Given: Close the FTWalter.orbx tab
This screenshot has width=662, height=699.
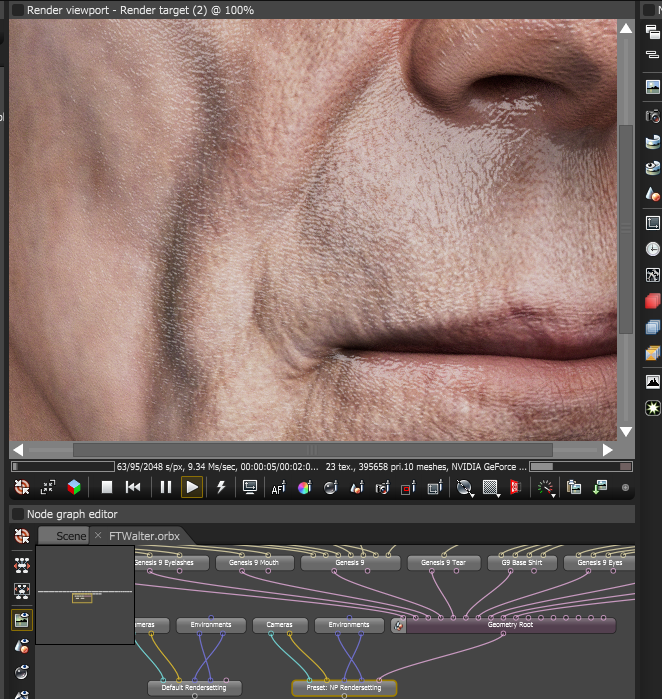Looking at the screenshot, I should tap(98, 535).
